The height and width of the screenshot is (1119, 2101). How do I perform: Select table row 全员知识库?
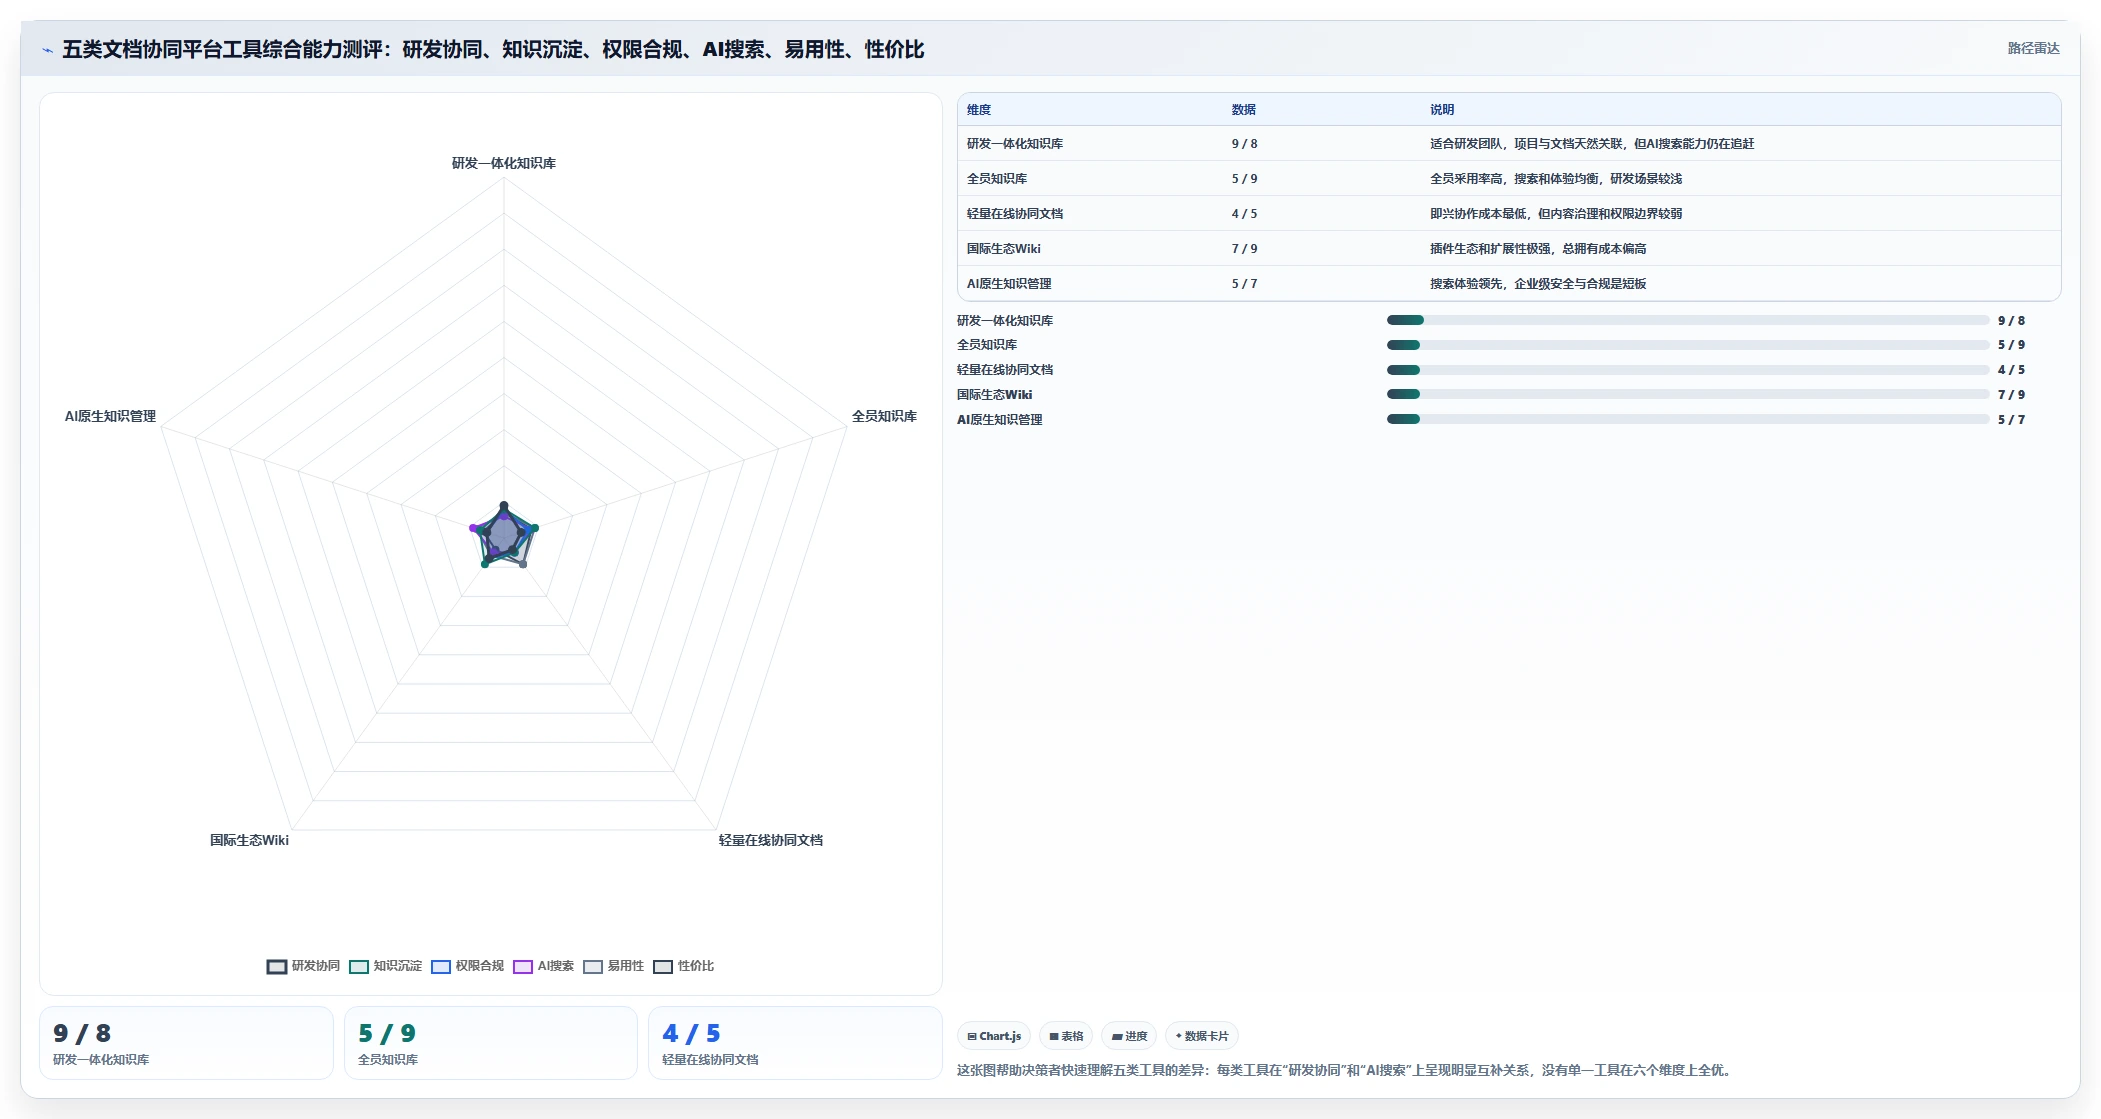pos(1509,179)
